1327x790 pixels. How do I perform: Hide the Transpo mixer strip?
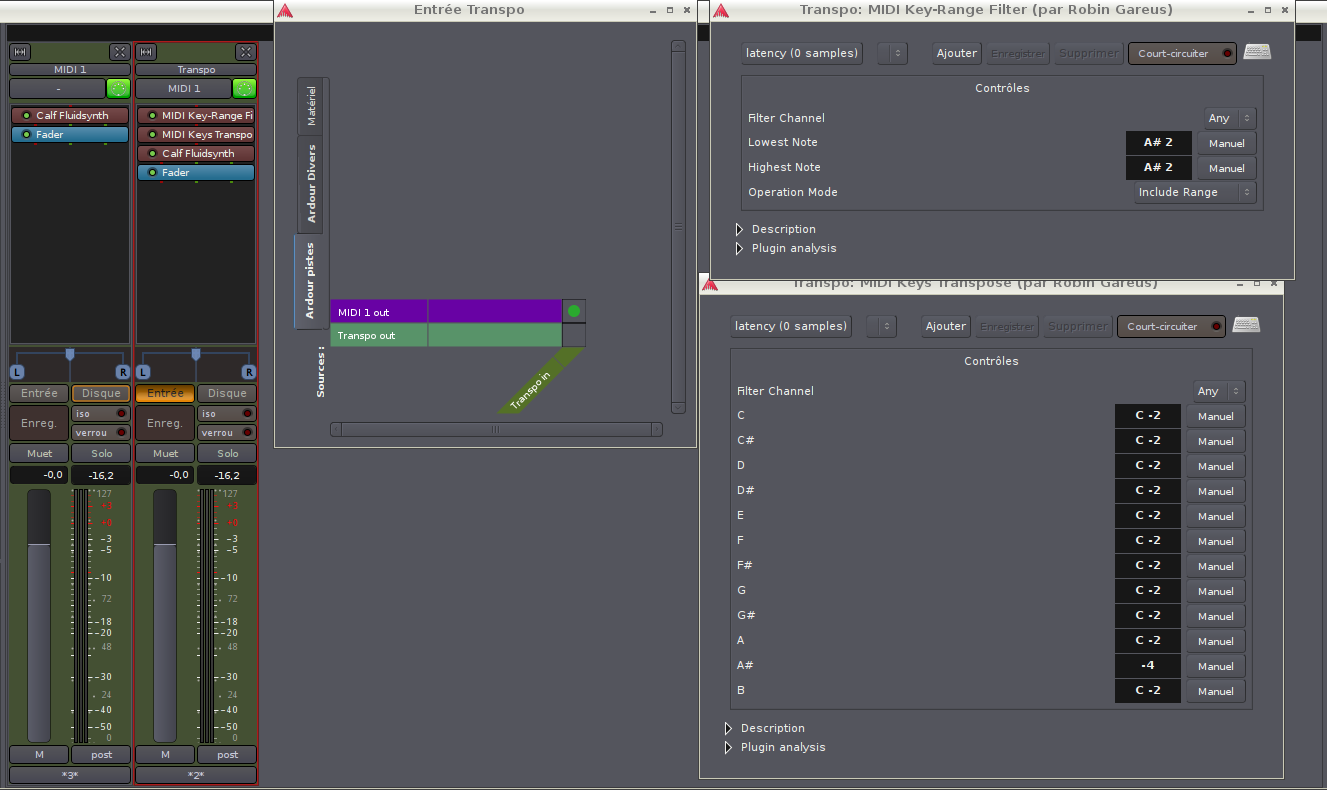246,52
